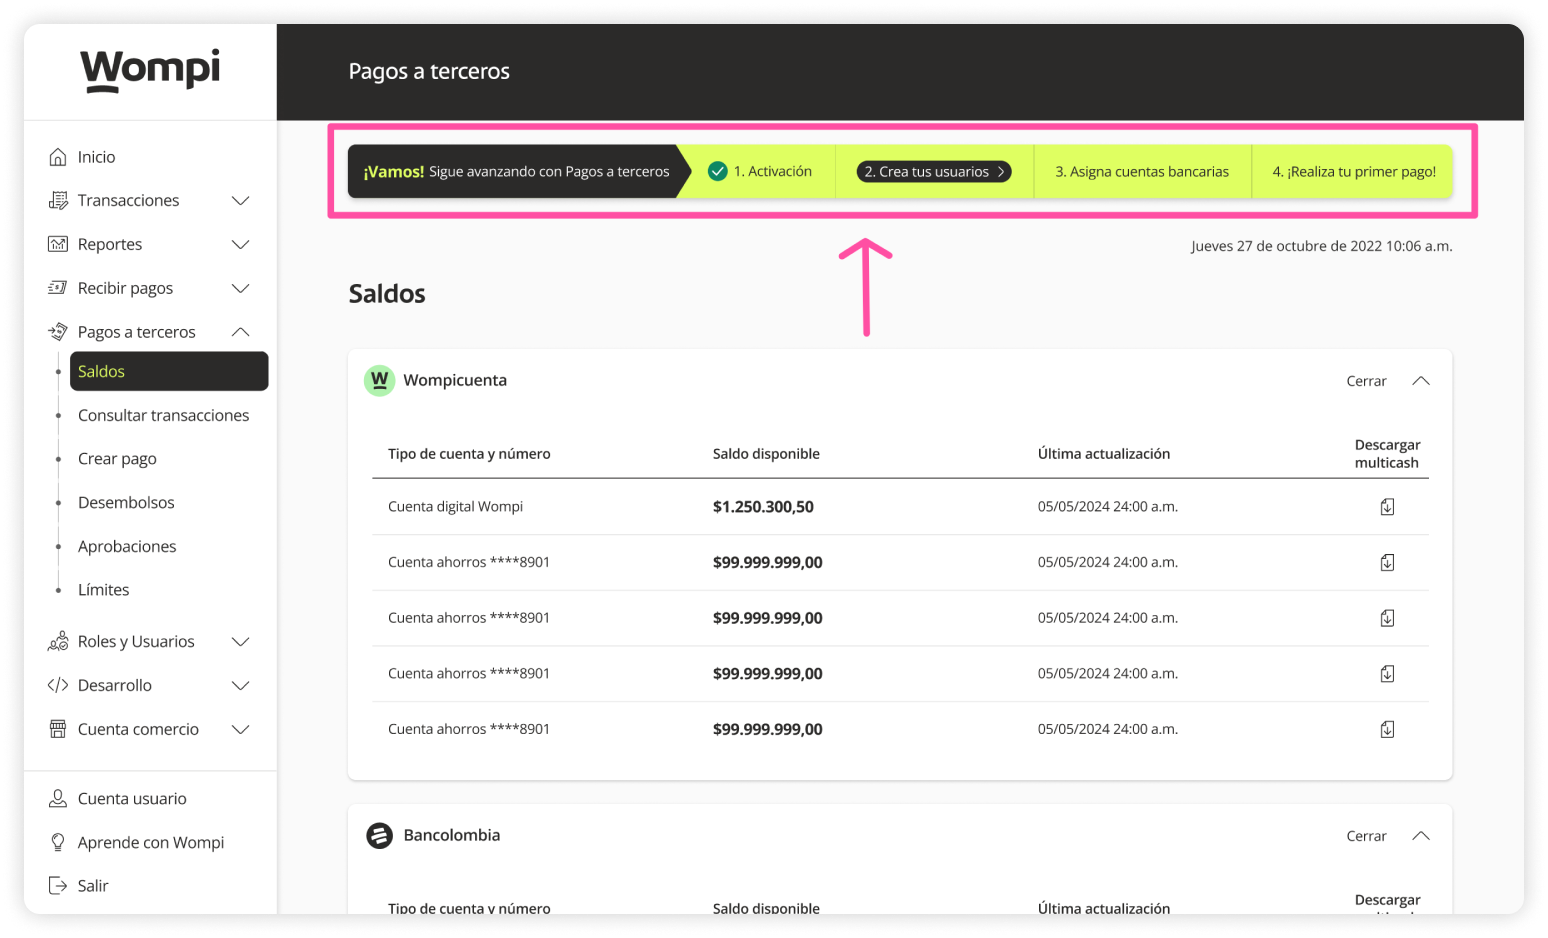Click the Wompi logo

pyautogui.click(x=150, y=70)
